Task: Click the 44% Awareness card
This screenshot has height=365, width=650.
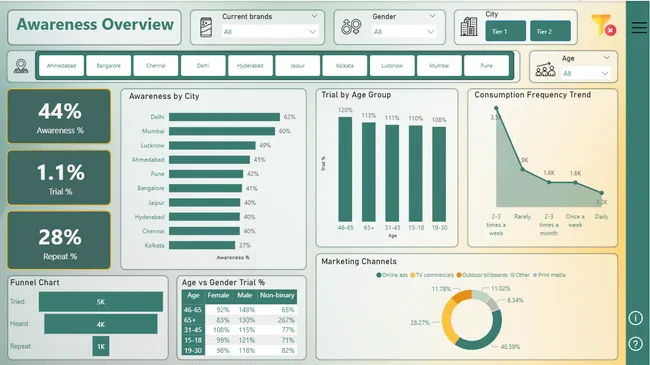Action: tap(59, 117)
